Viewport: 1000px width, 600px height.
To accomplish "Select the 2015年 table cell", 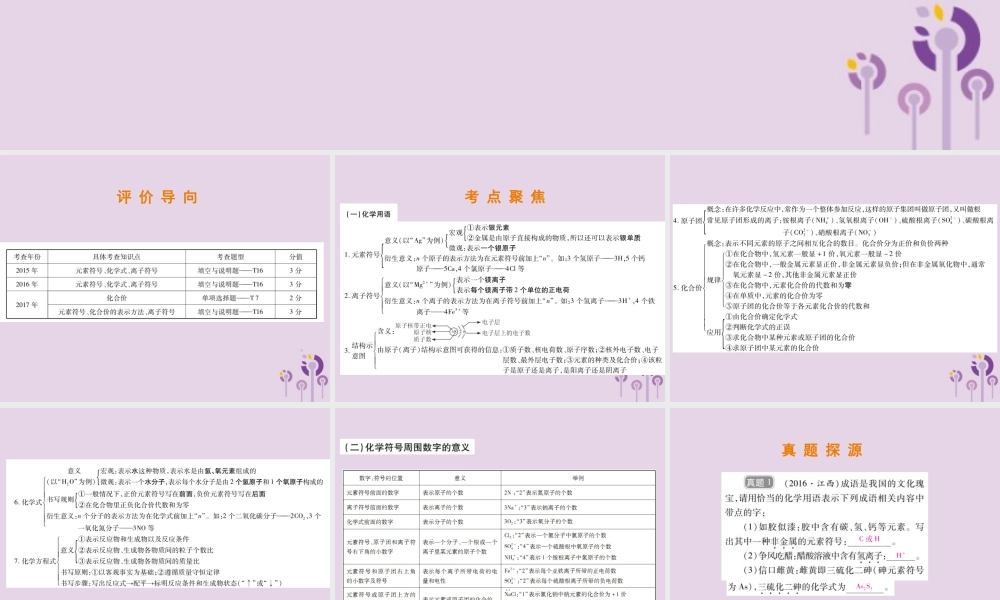I will 27,270.
